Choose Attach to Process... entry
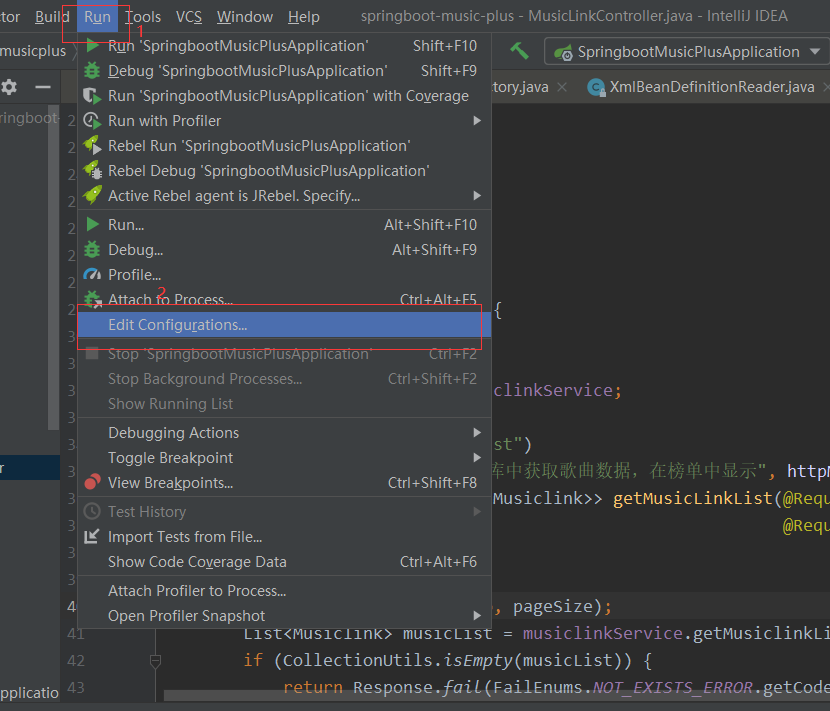The height and width of the screenshot is (711, 830). [284, 300]
